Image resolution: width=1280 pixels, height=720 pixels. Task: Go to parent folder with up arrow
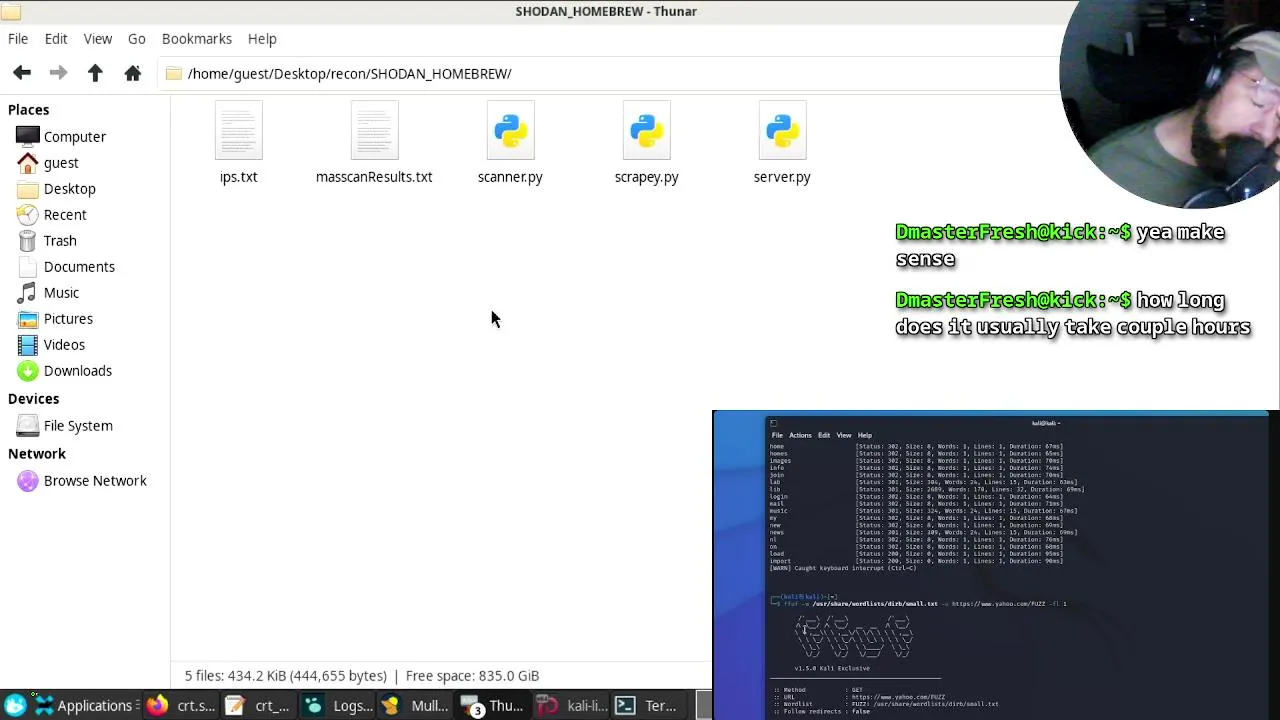[x=95, y=73]
